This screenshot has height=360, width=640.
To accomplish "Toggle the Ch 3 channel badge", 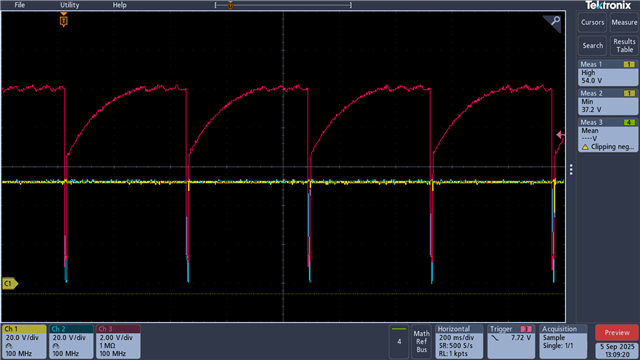I will (x=118, y=341).
